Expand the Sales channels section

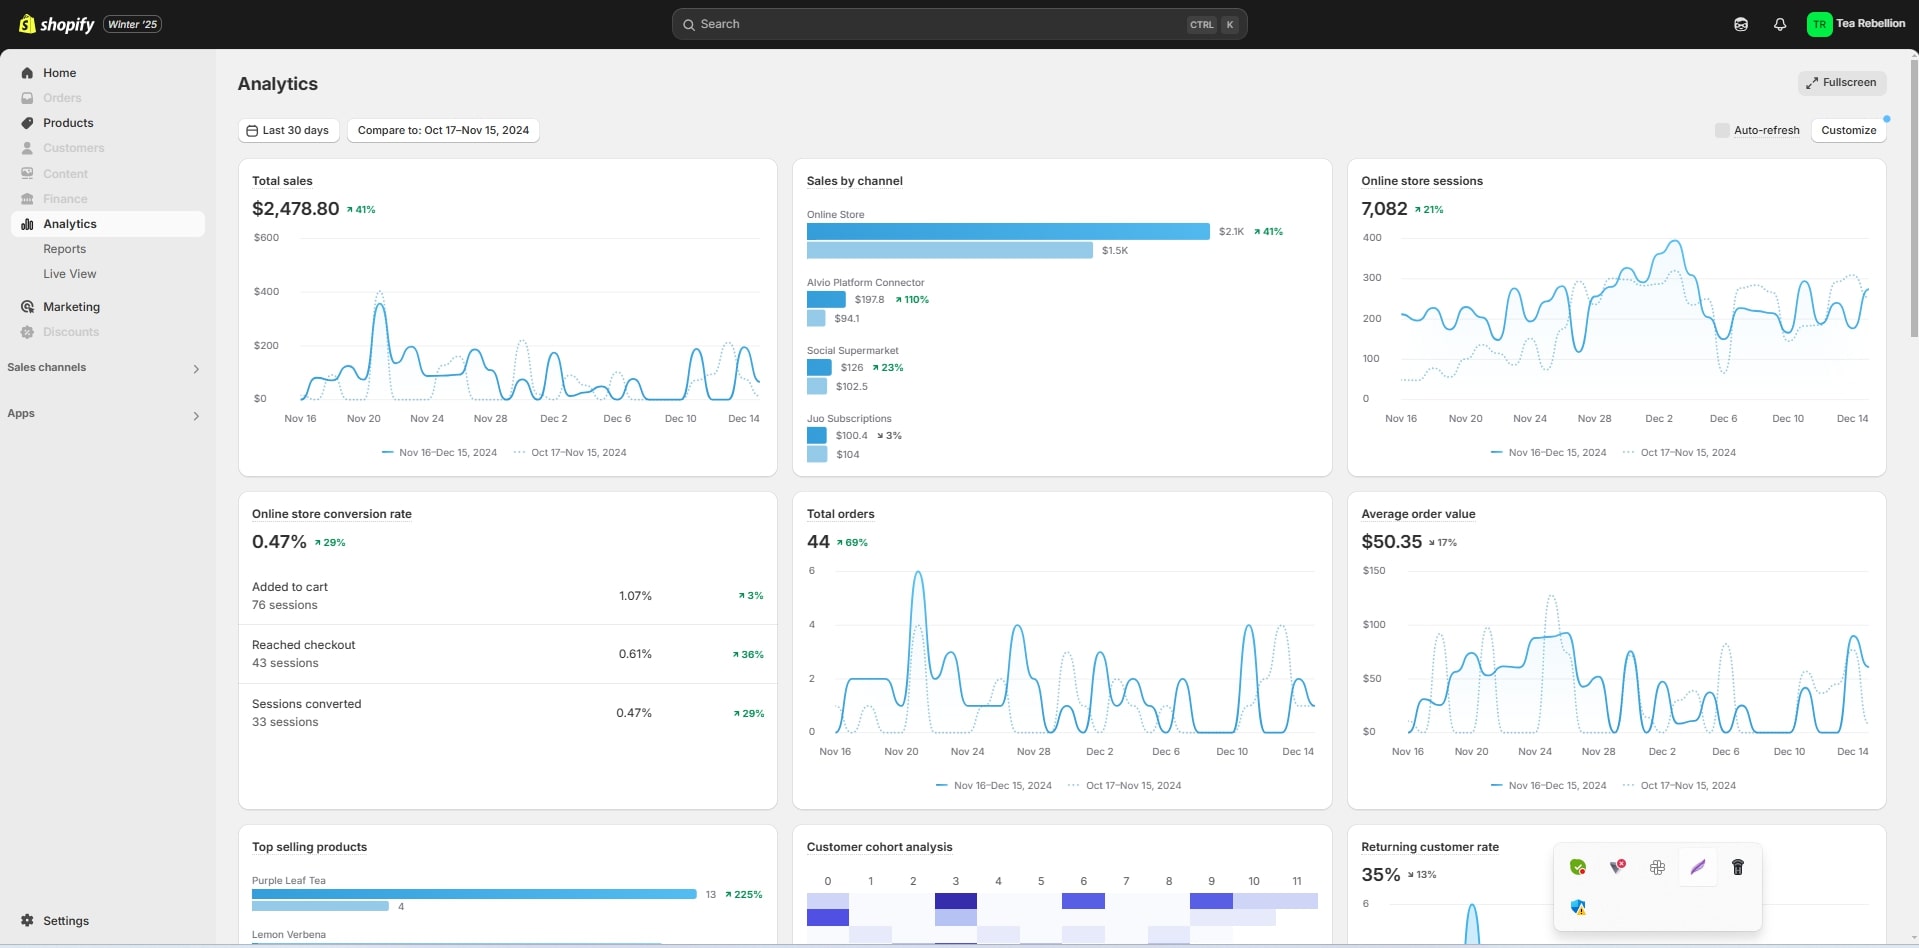pyautogui.click(x=196, y=369)
